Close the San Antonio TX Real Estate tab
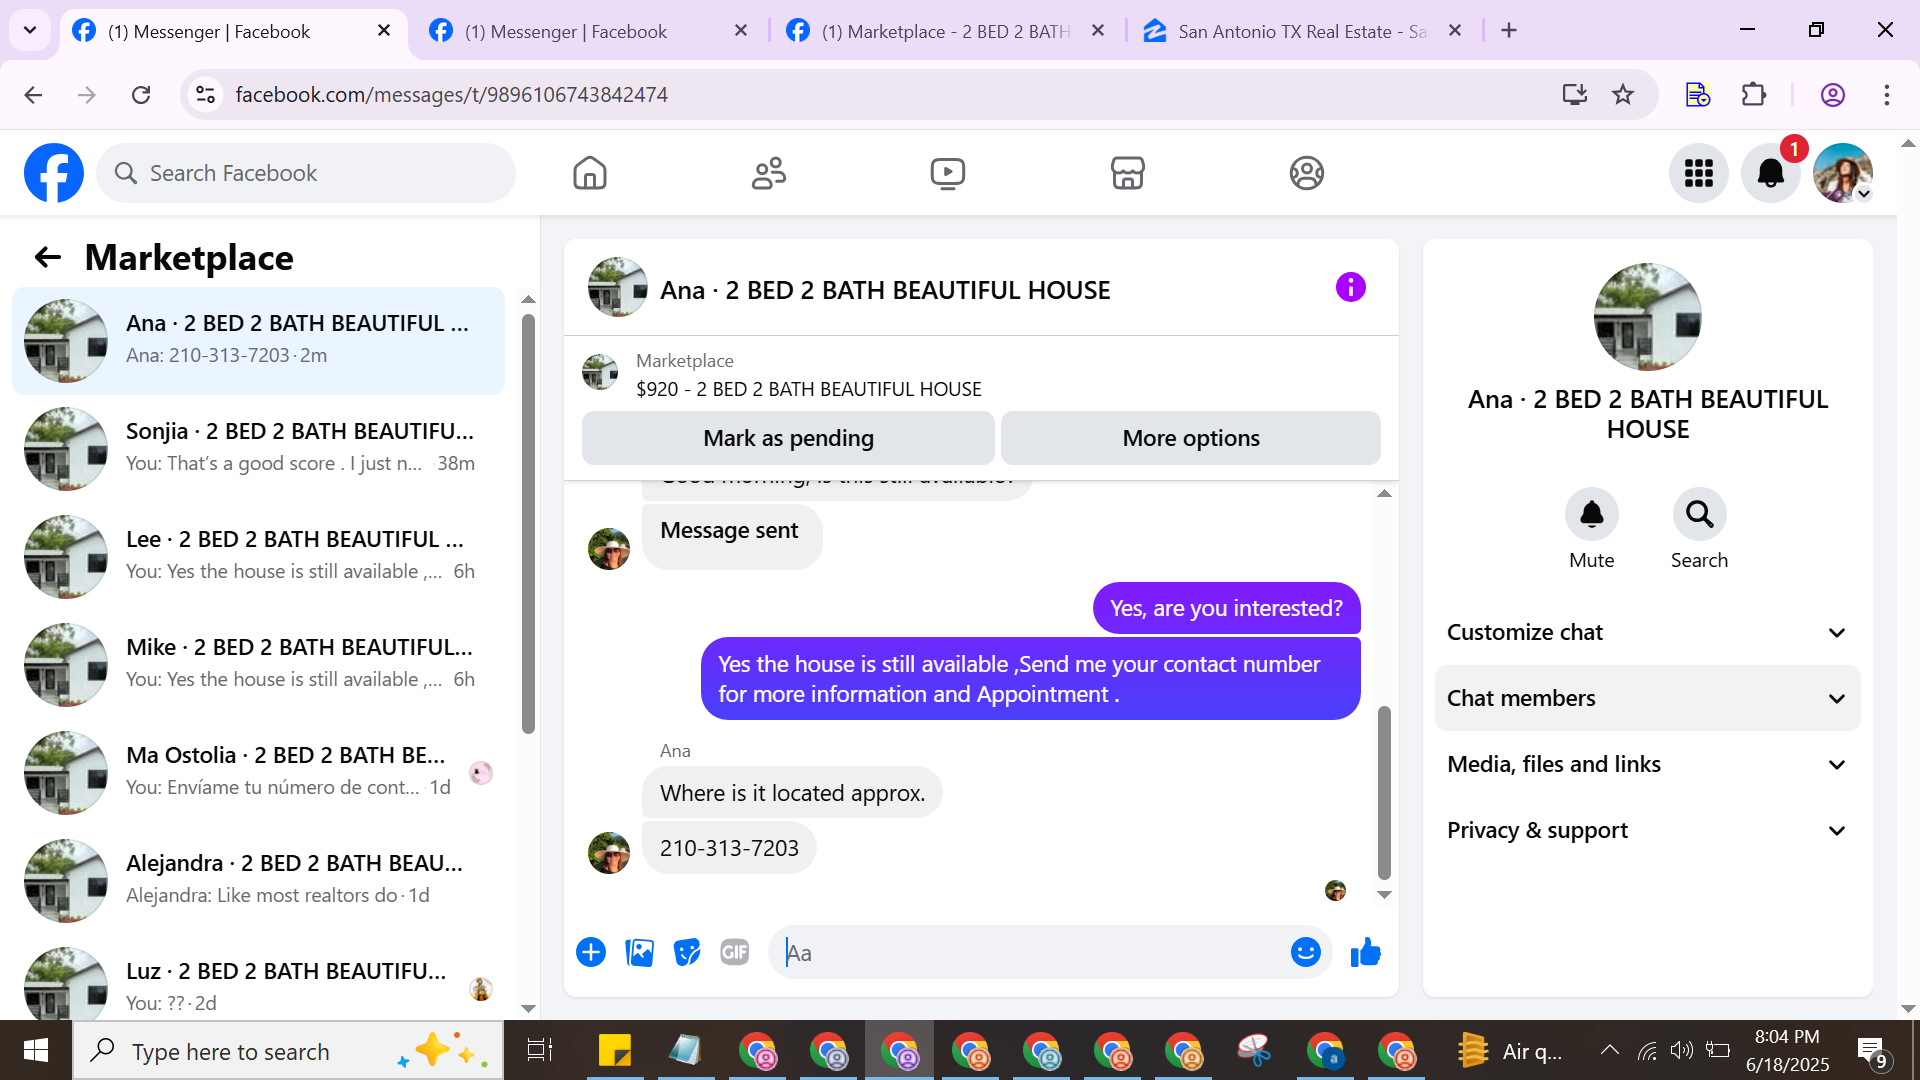The width and height of the screenshot is (1920, 1080). [1455, 31]
